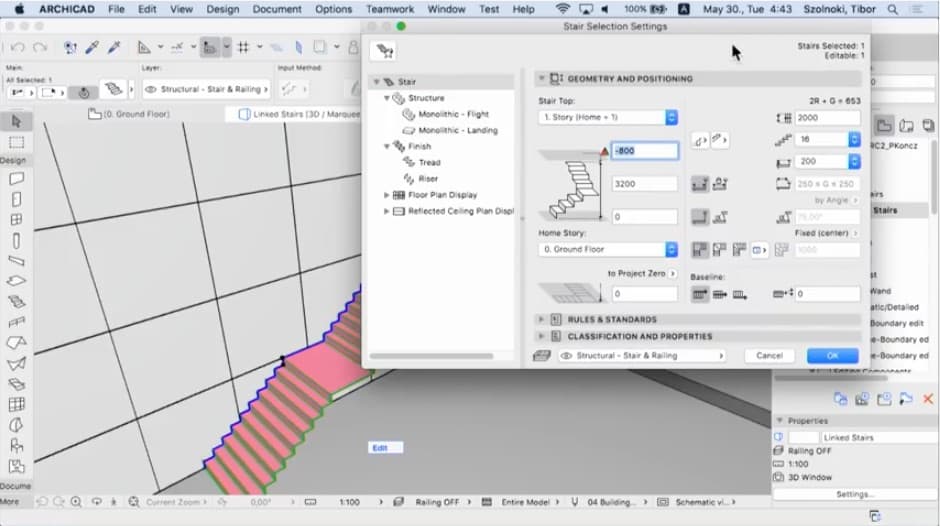Click the zoom-in magnifier in bottom bar
Viewport: 940px width, 526px height.
[x=76, y=501]
